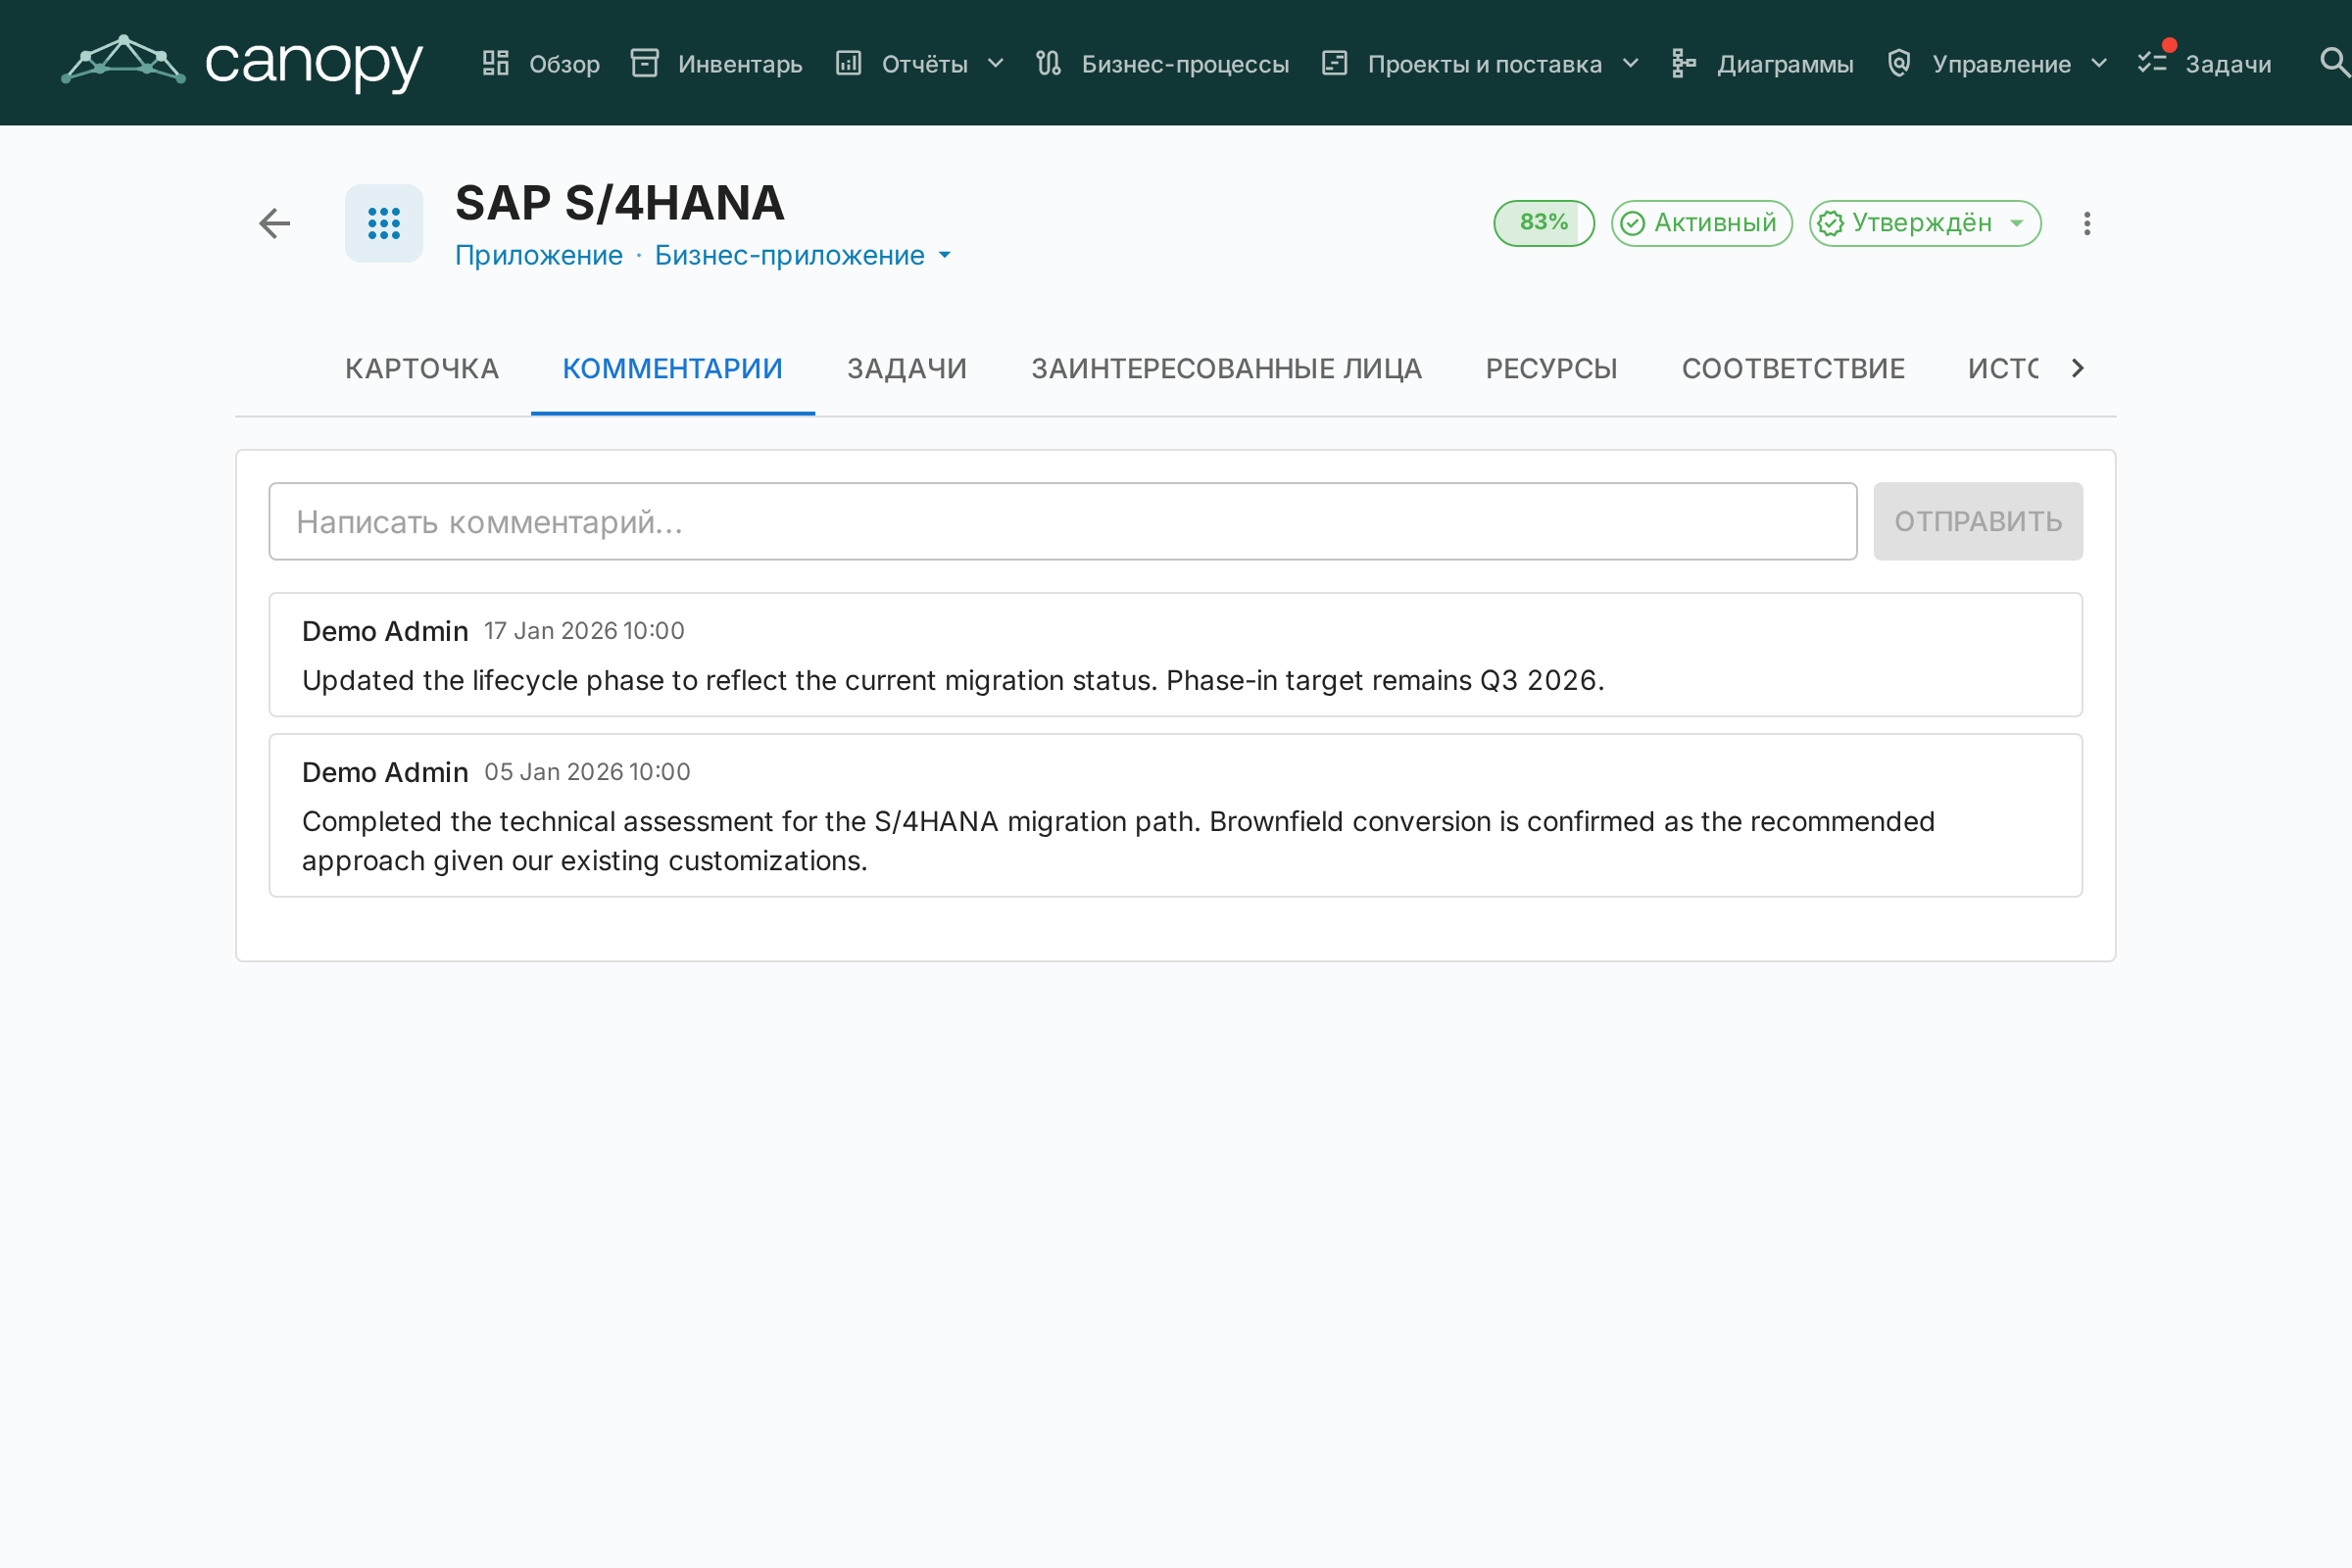Screen dimensions: 2352x1568
Task: Open the Обзор dashboard icon
Action: pos(496,63)
